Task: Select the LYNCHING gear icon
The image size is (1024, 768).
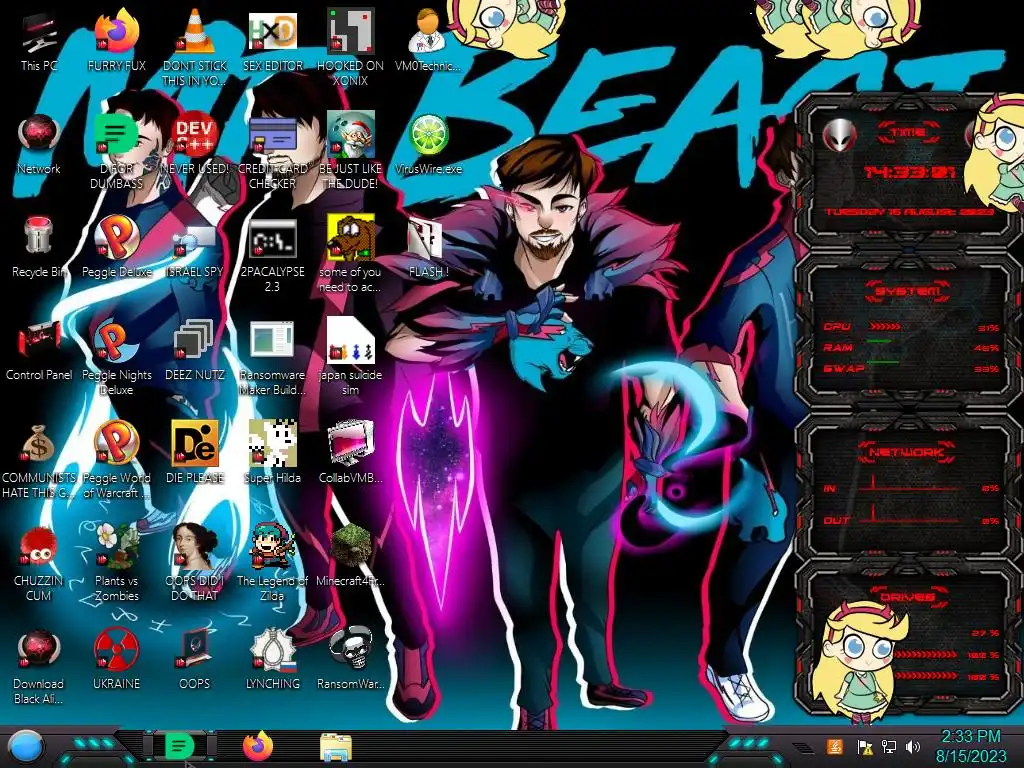Action: click(x=272, y=660)
